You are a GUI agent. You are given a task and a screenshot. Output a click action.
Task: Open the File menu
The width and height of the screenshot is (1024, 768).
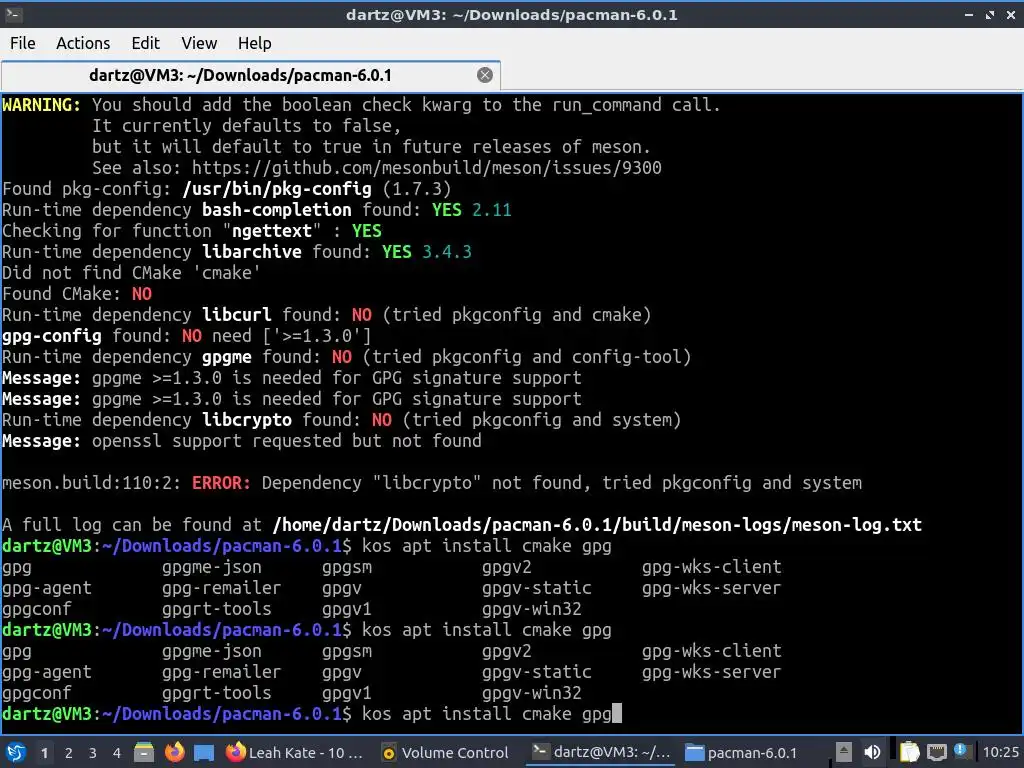(22, 43)
